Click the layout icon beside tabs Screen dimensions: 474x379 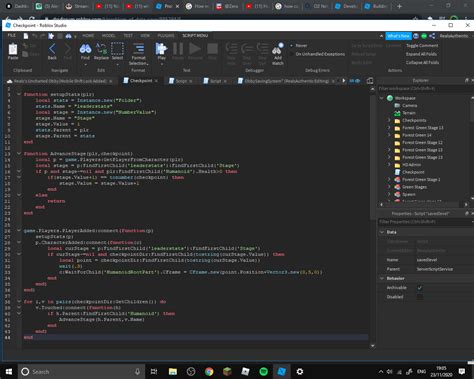(370, 81)
